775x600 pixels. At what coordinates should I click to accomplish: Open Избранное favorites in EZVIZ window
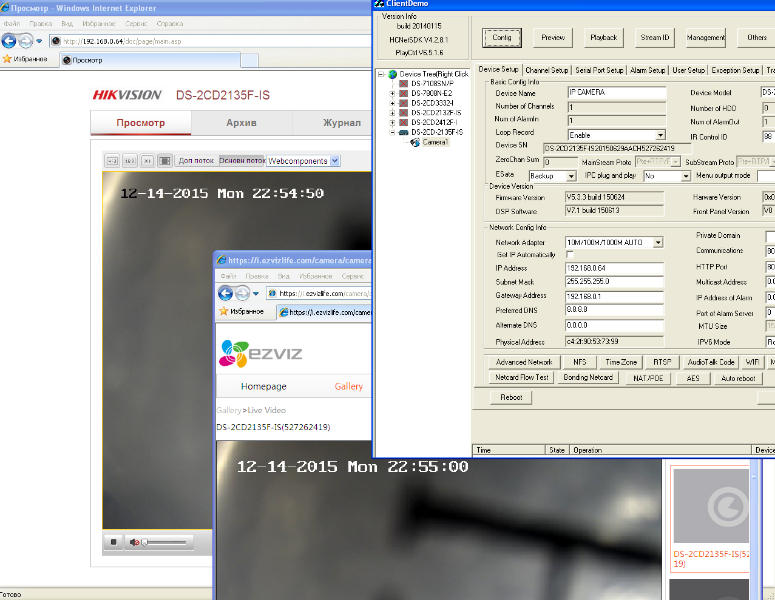point(242,311)
